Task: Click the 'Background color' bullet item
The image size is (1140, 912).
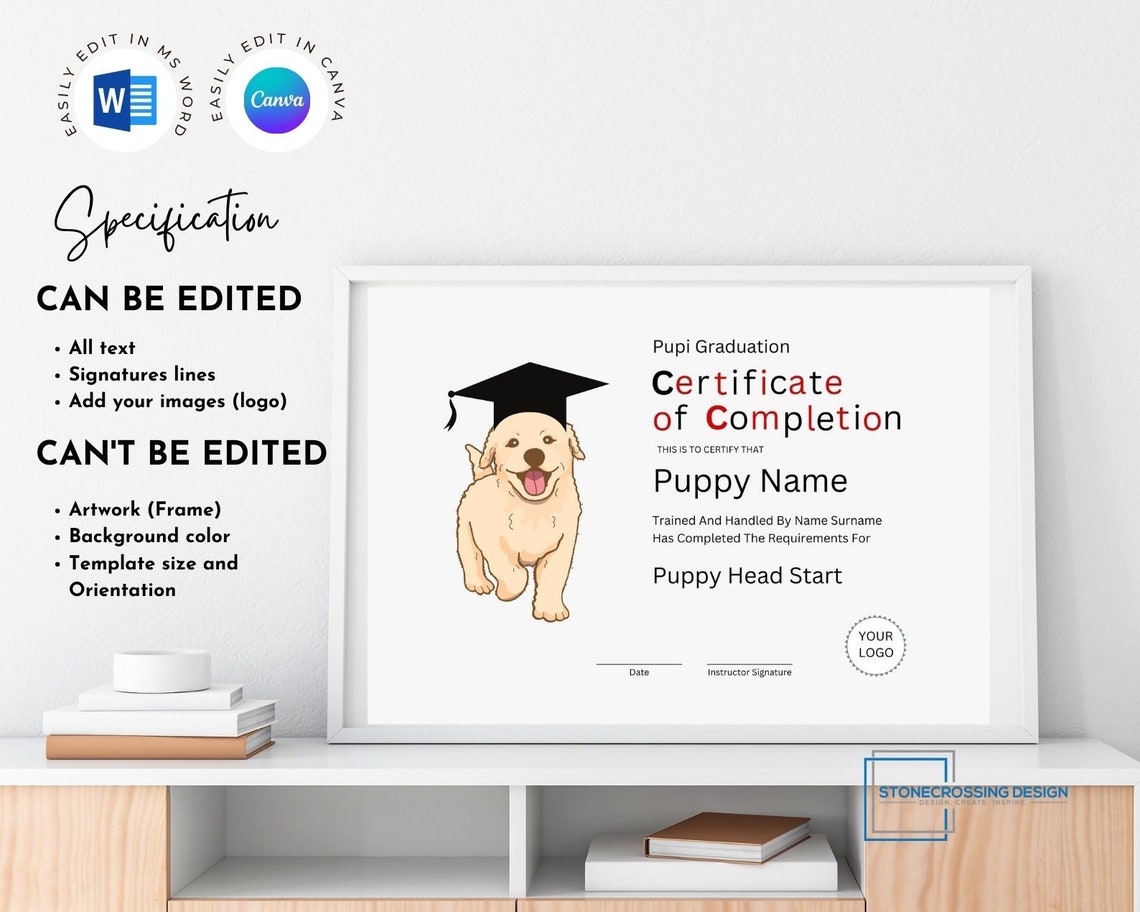Action: 149,536
